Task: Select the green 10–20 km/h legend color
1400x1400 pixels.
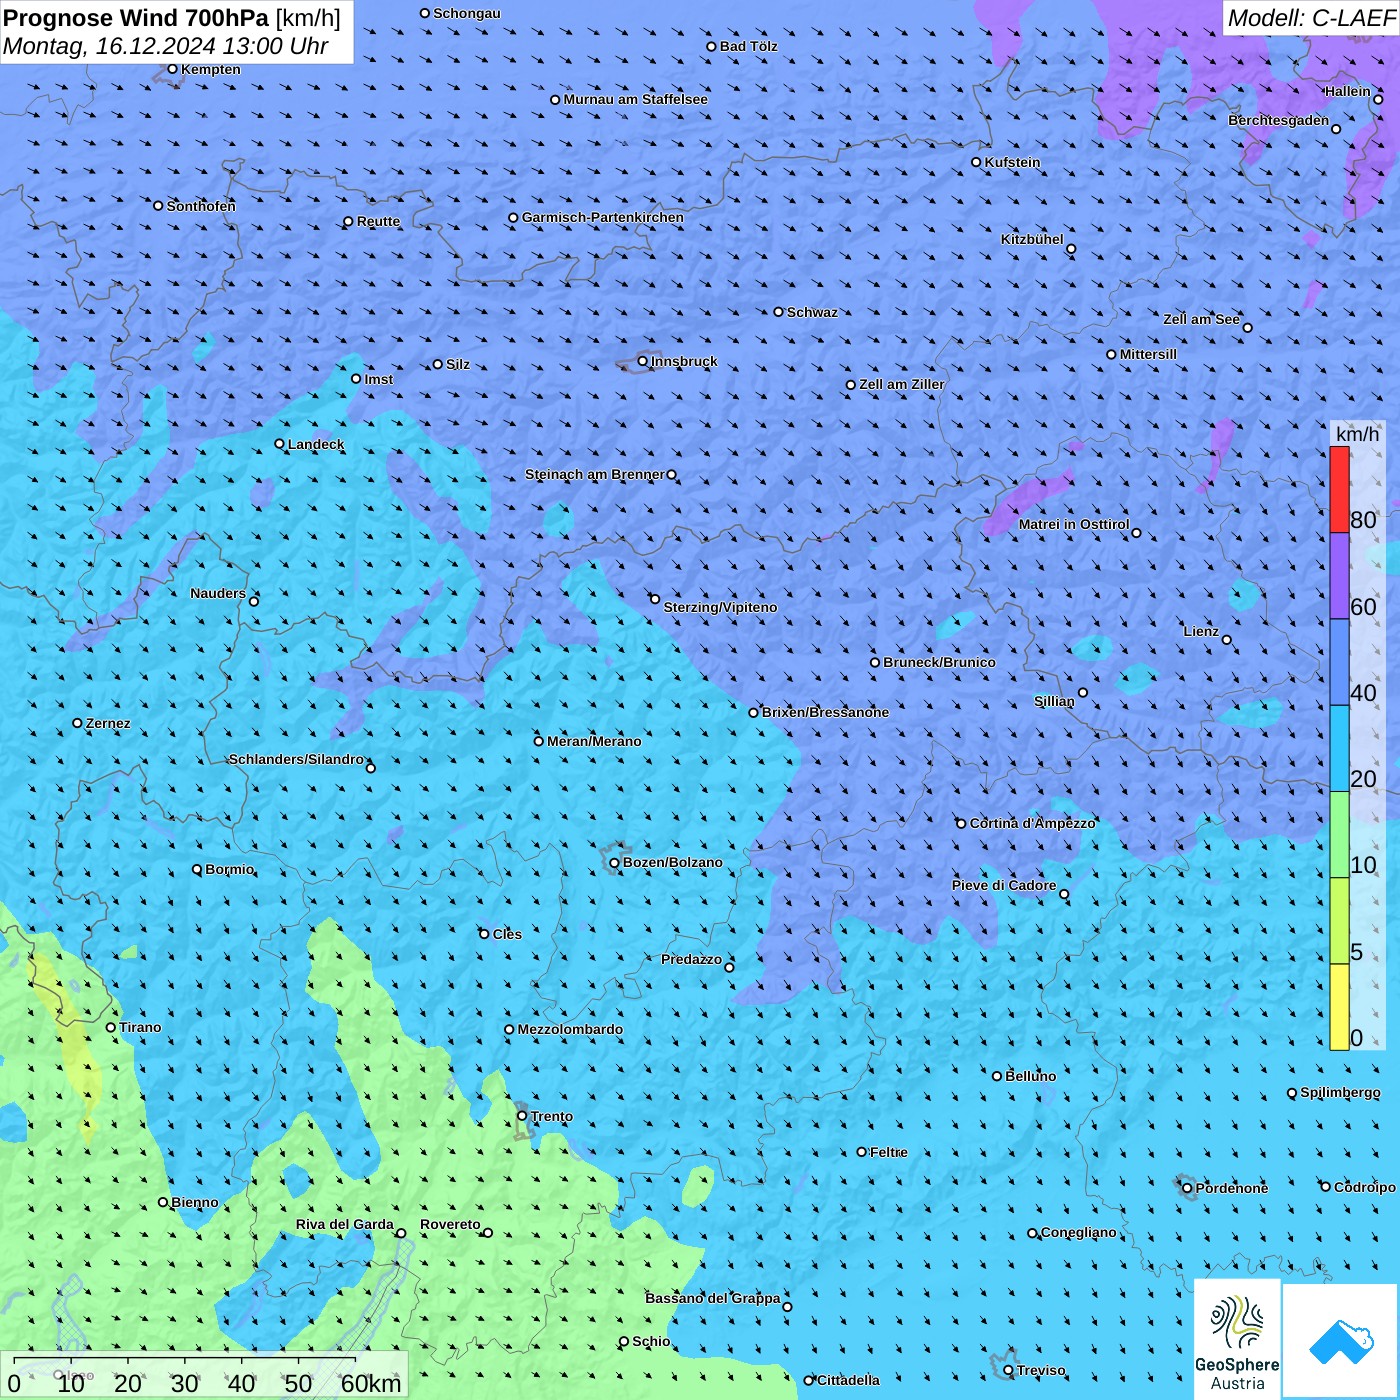Action: 1339,835
